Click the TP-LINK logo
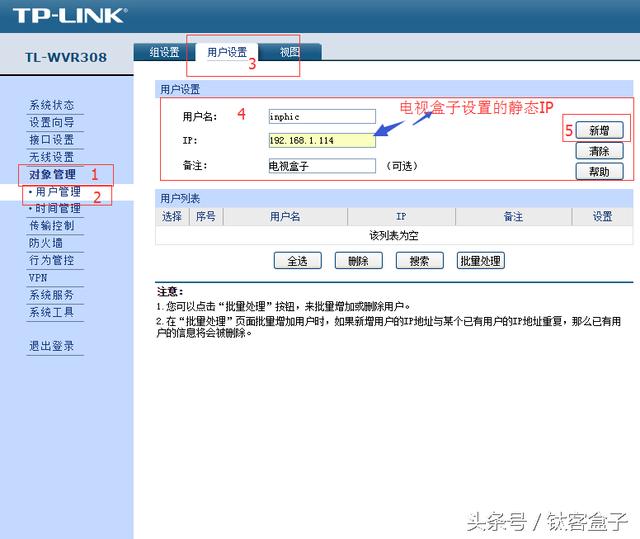Image resolution: width=640 pixels, height=539 pixels. (70, 16)
